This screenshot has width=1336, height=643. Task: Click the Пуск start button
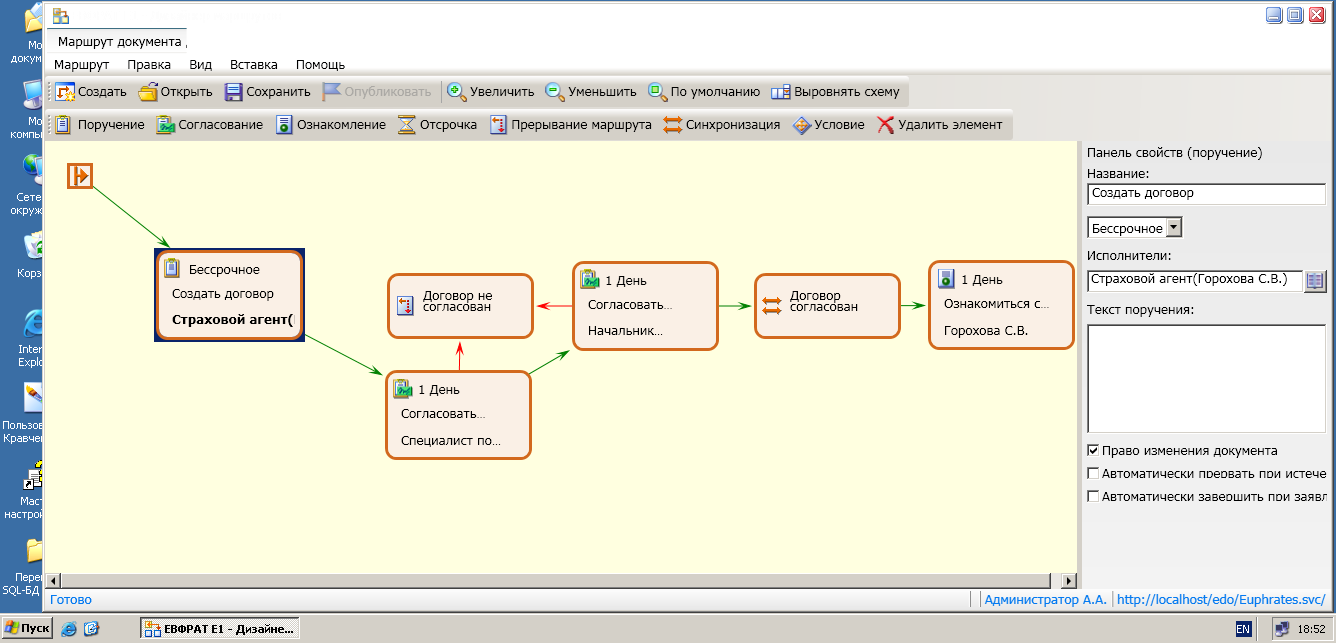(x=27, y=628)
